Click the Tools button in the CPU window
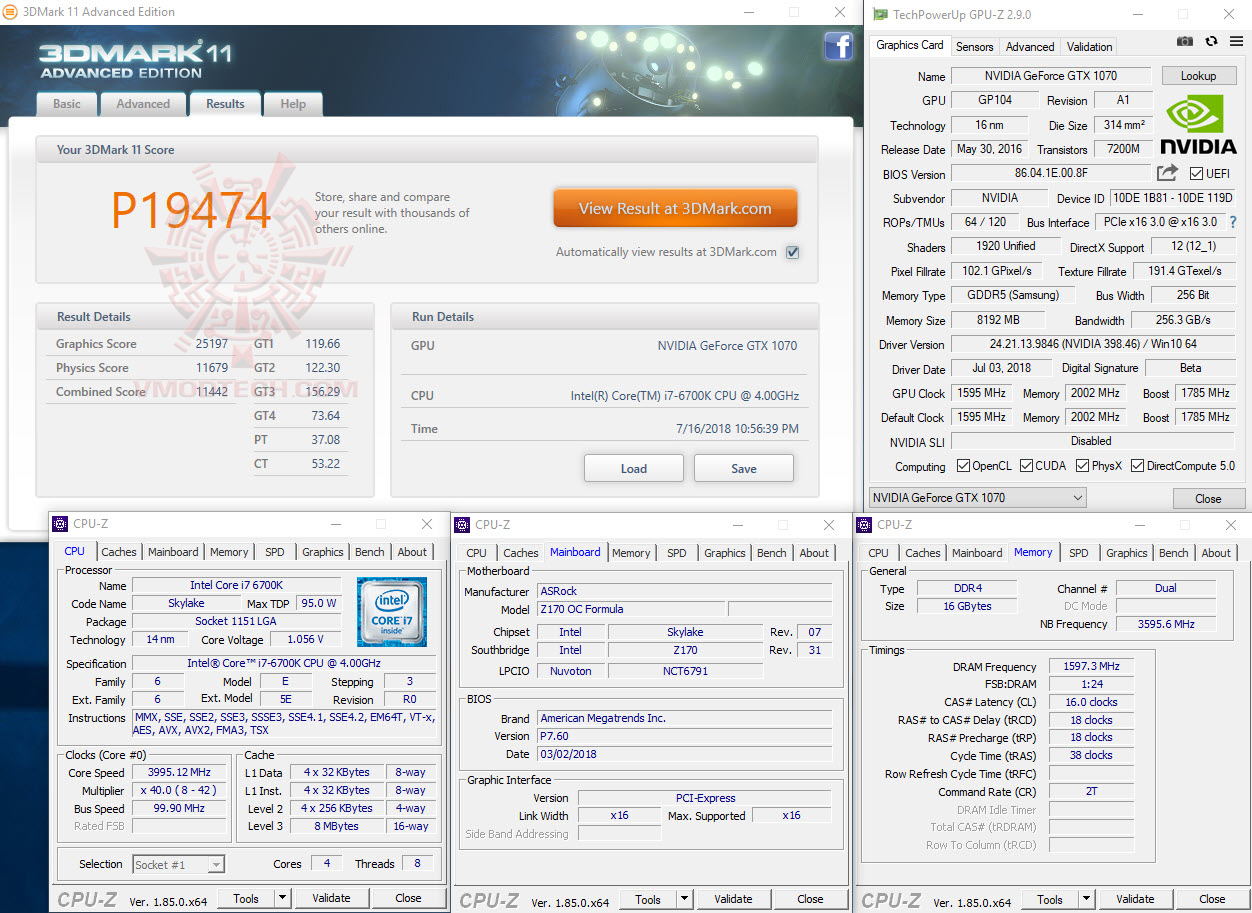Screen dimensions: 1252x913 pos(246,898)
